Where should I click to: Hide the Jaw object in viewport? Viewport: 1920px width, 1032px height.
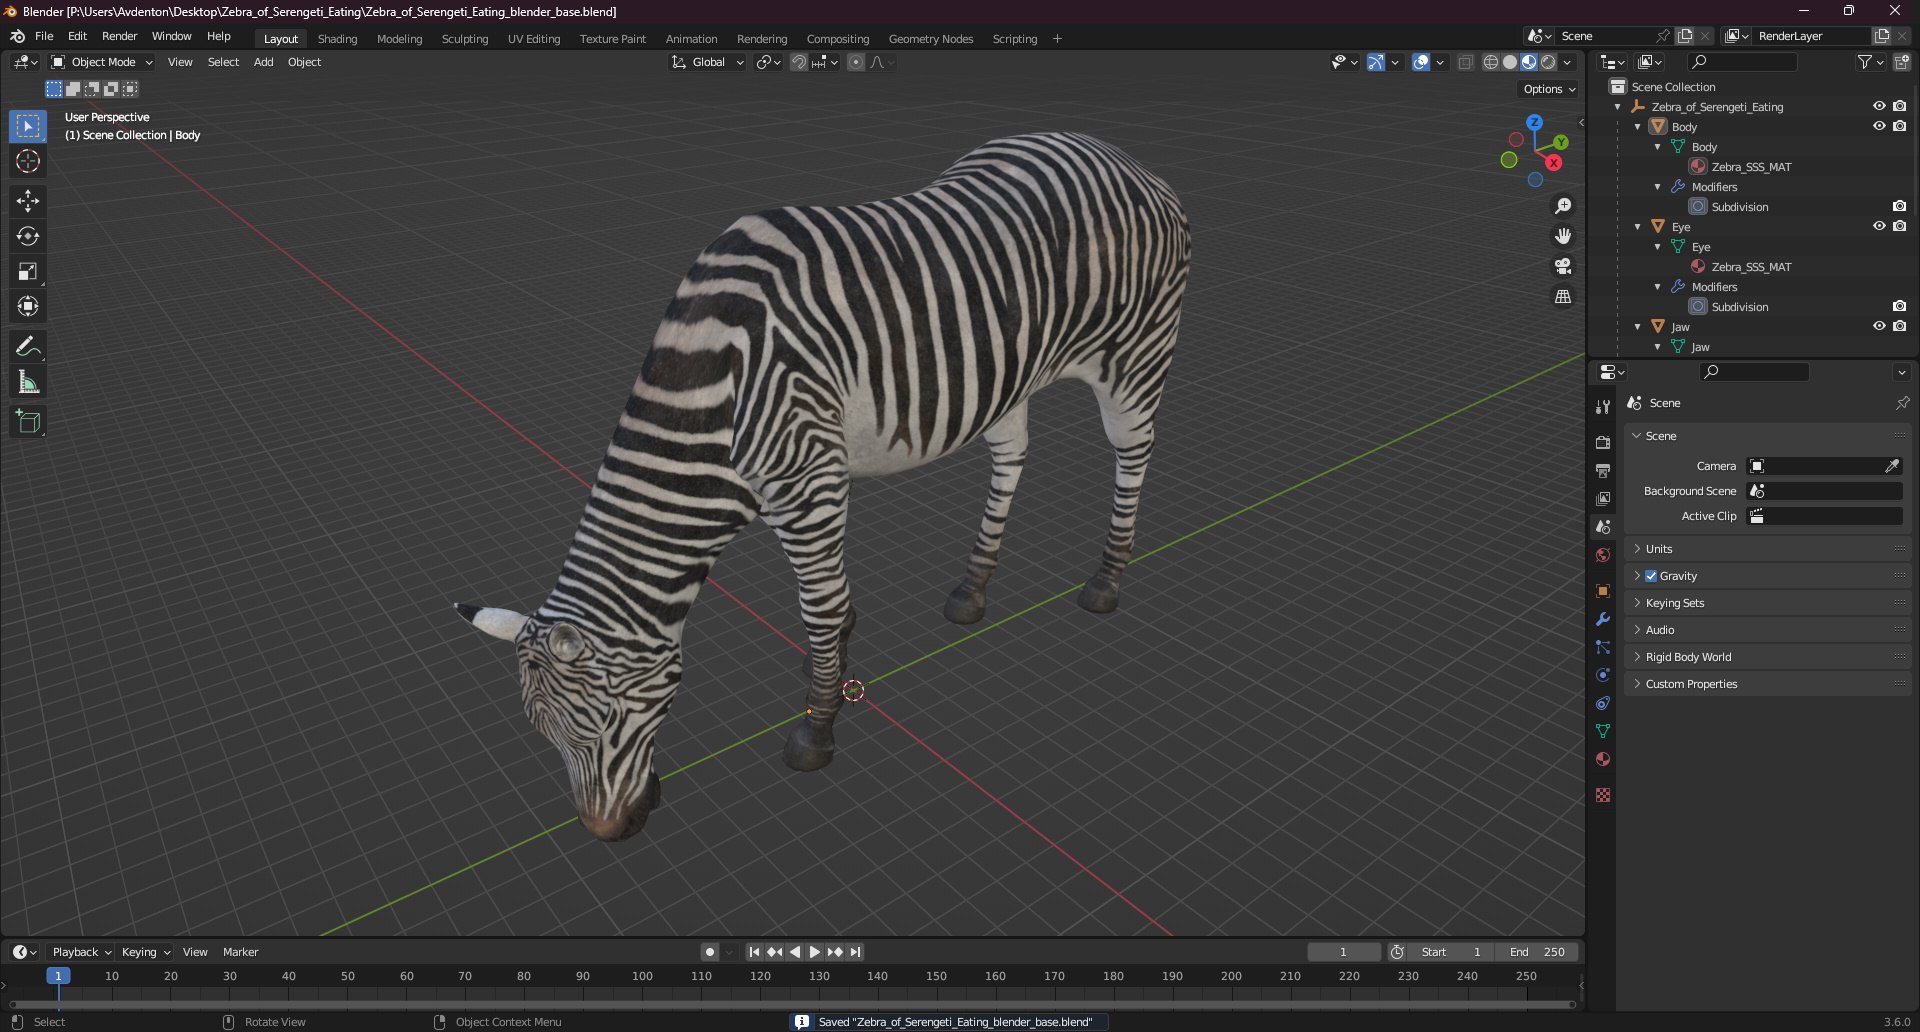pyautogui.click(x=1879, y=326)
